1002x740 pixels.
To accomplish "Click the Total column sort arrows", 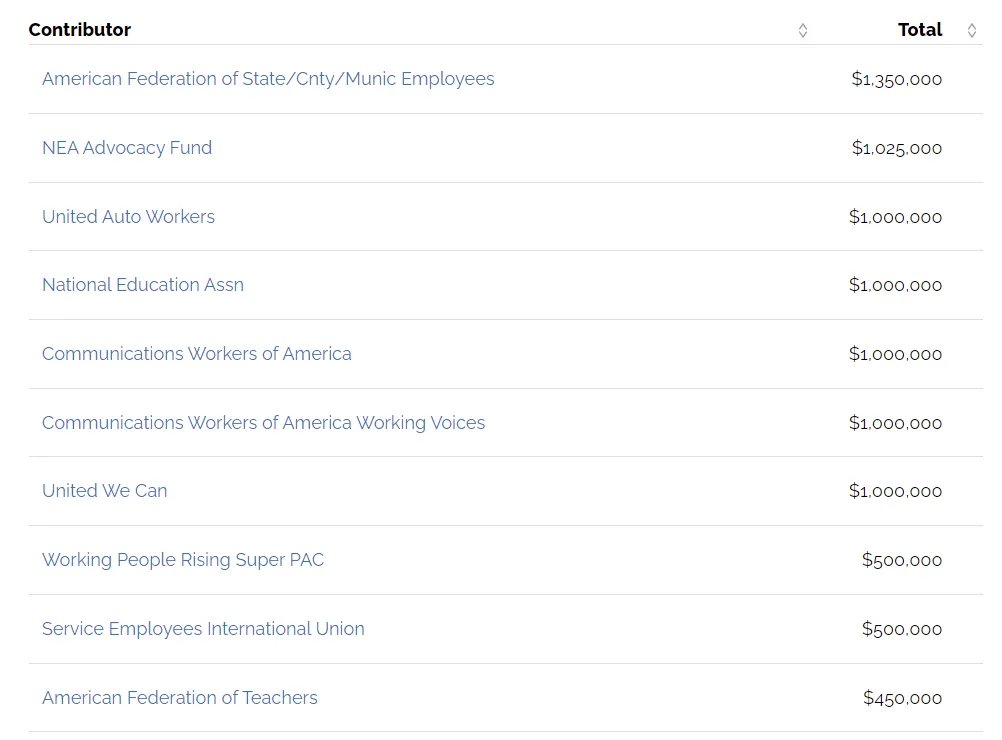I will click(971, 31).
